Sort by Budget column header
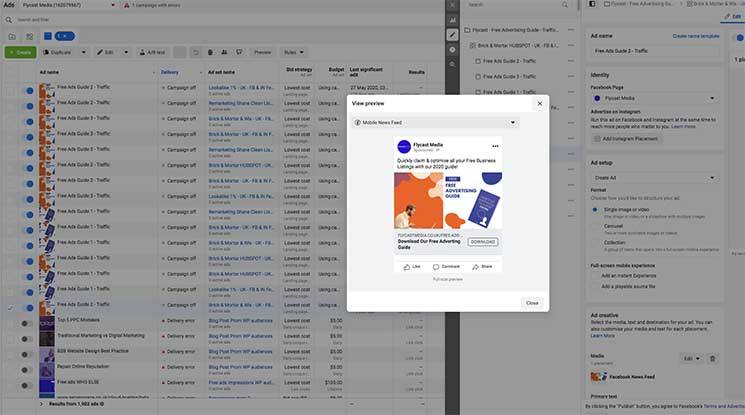The width and height of the screenshot is (745, 415). click(x=336, y=69)
